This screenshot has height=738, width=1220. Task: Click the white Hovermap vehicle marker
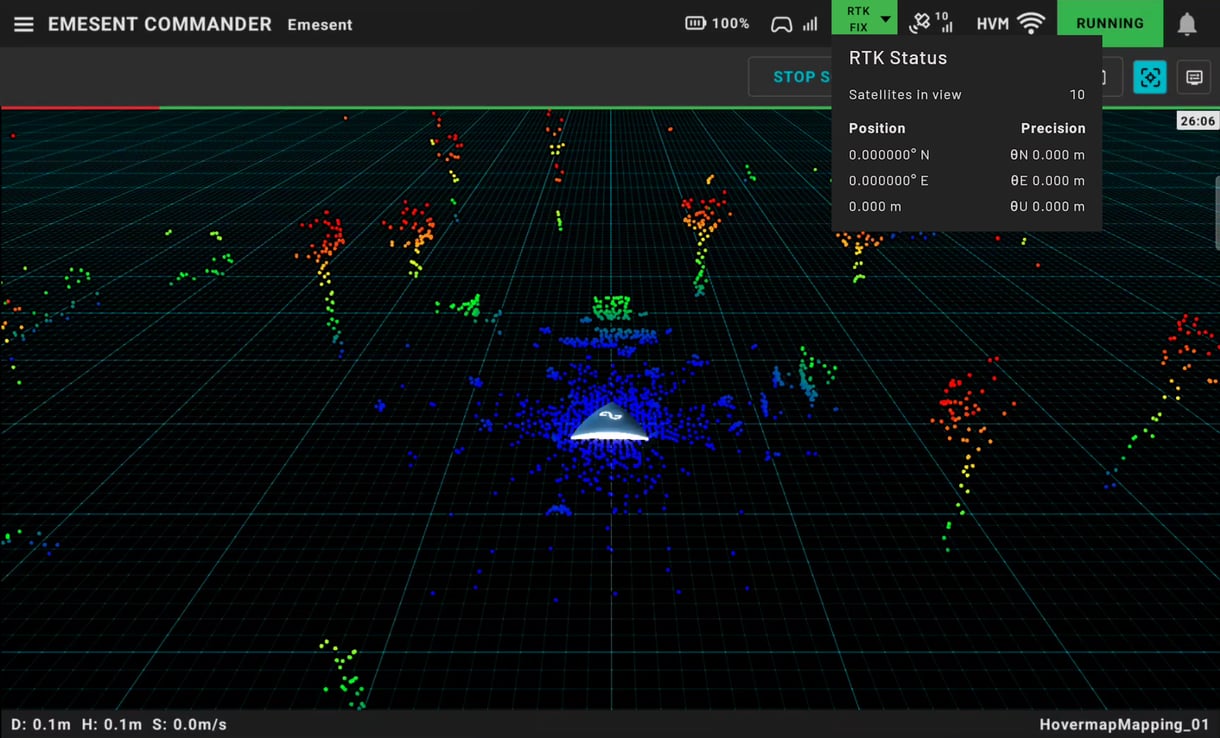609,423
